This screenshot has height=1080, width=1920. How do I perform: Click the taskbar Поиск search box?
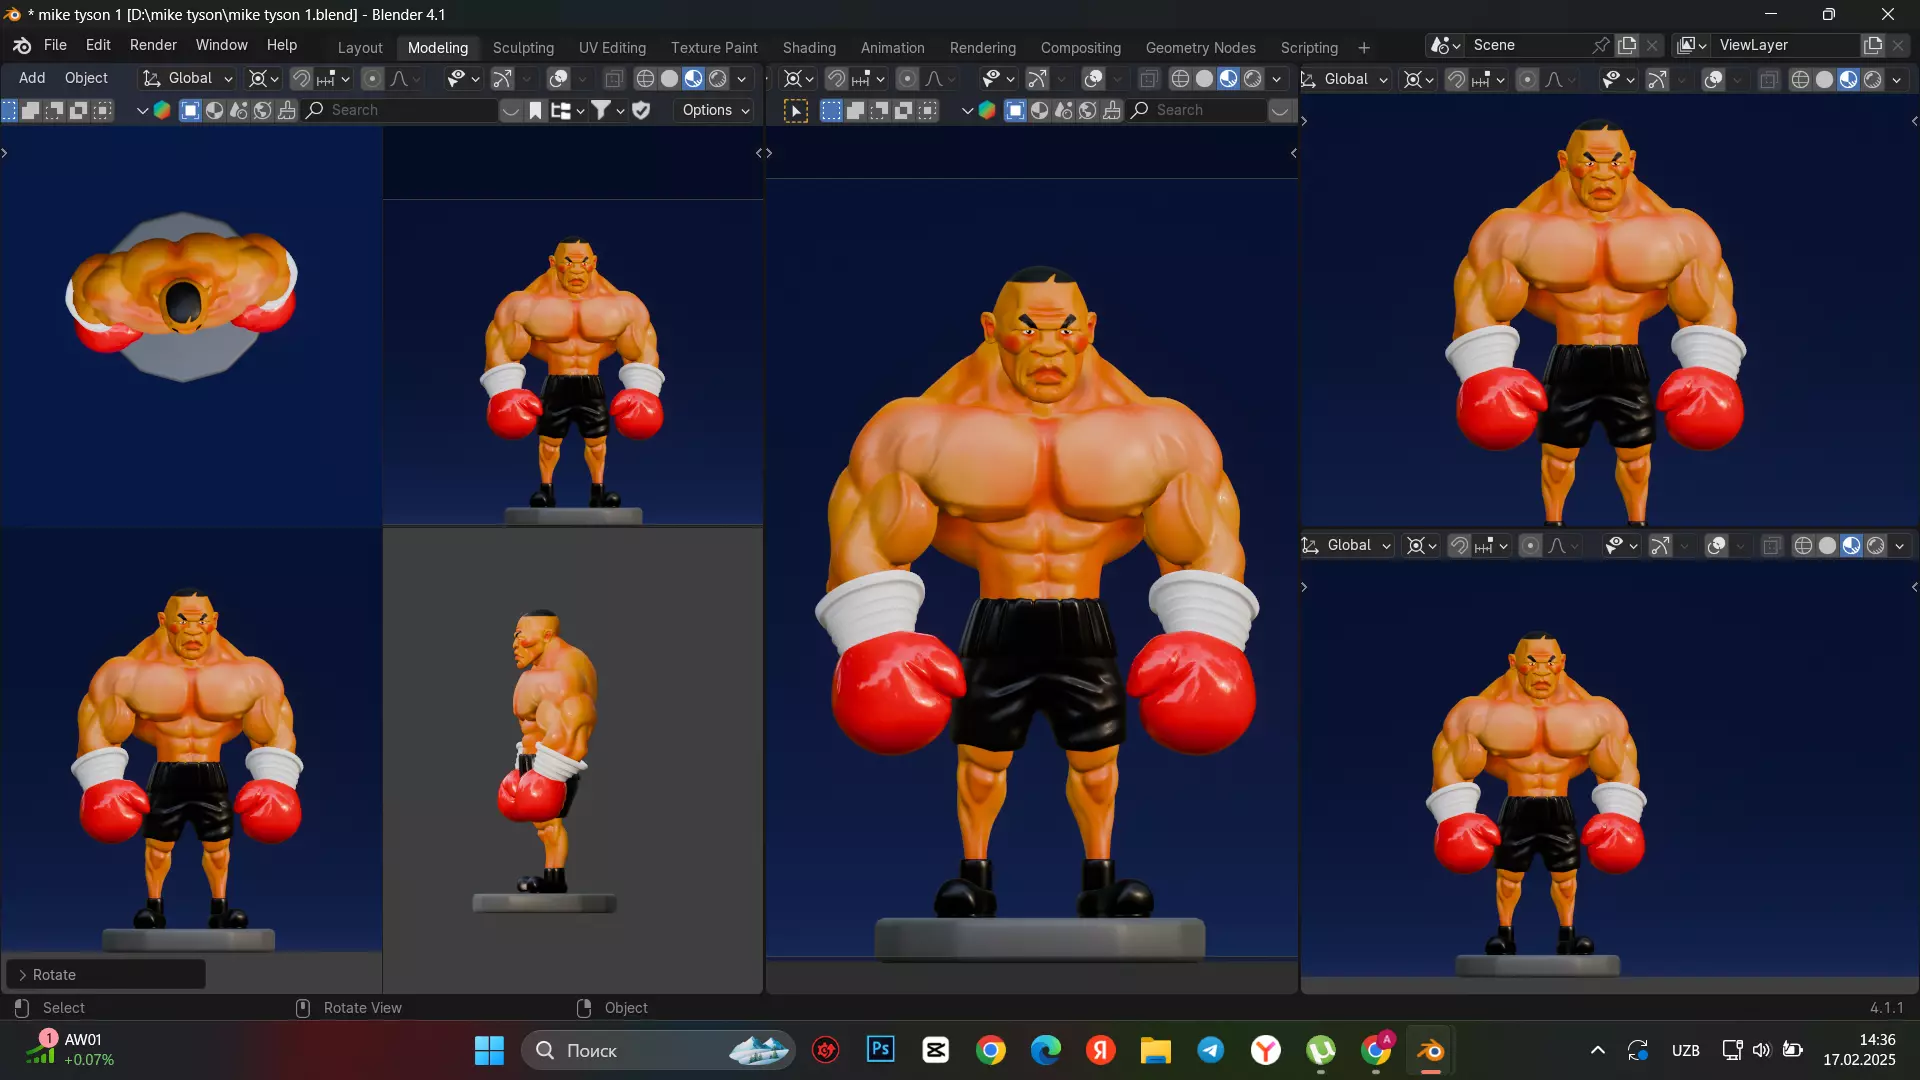point(659,1050)
